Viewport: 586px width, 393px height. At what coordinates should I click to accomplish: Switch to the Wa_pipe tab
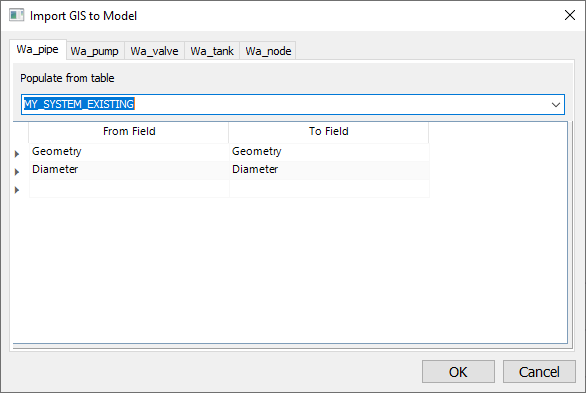[38, 50]
